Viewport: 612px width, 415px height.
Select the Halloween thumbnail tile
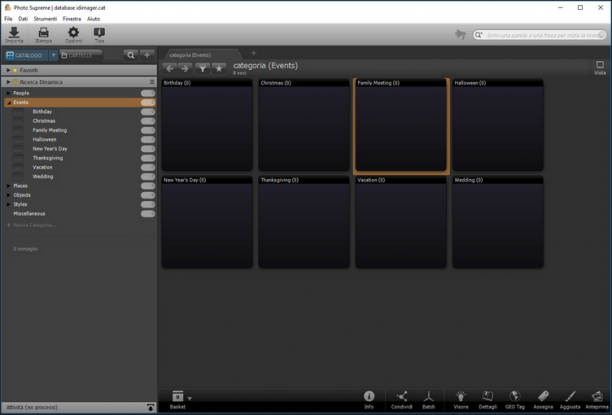click(x=498, y=125)
